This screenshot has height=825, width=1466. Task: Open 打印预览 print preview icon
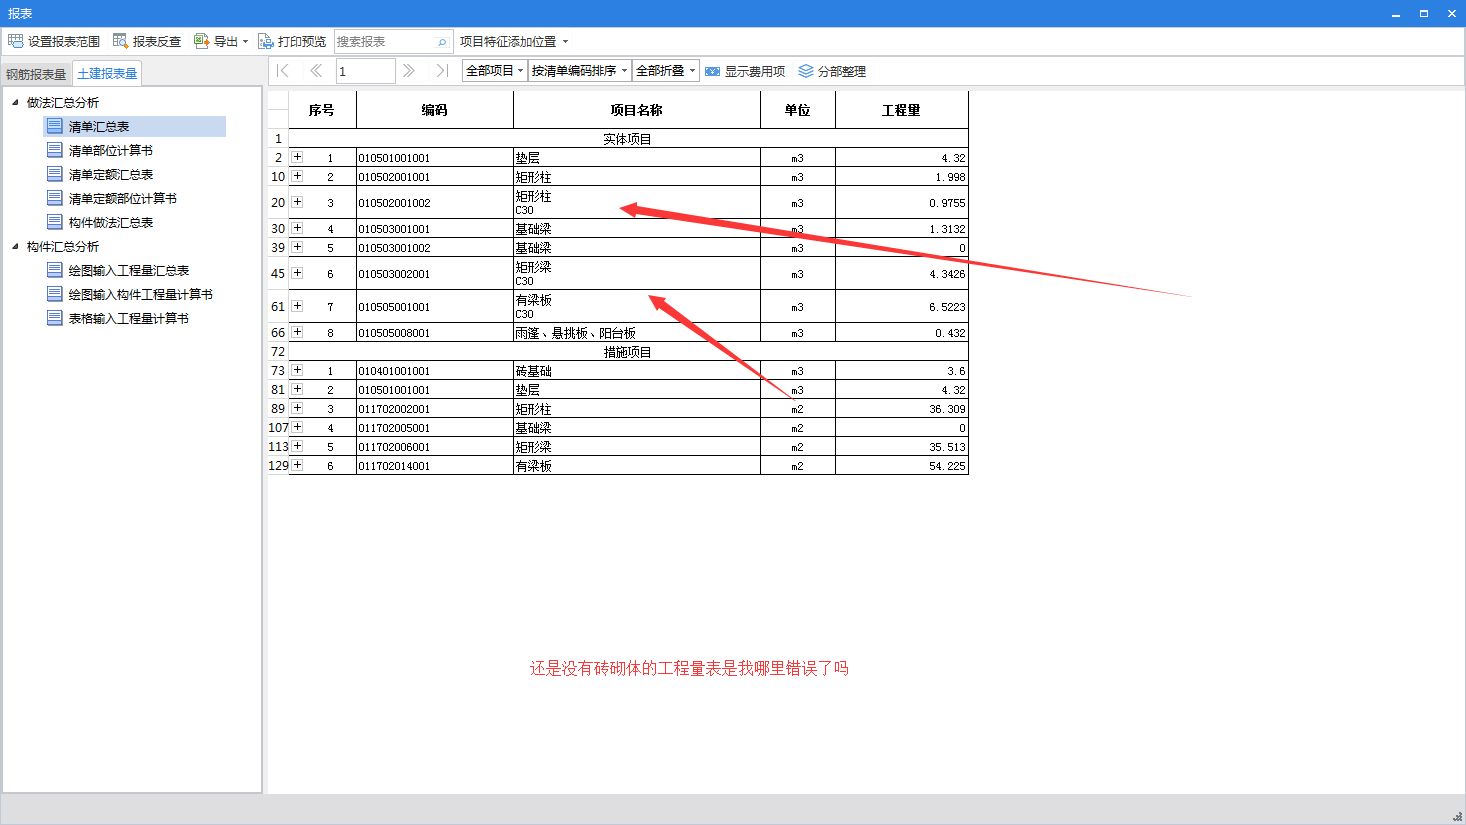coord(265,41)
